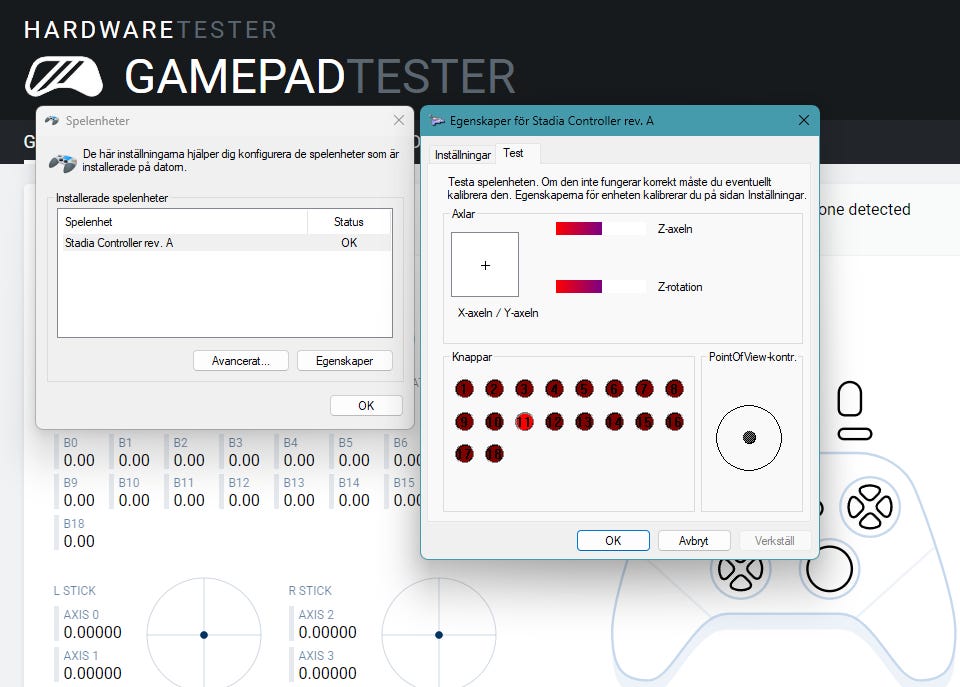Click the B18 value on Gamepad Tester page

(x=79, y=542)
